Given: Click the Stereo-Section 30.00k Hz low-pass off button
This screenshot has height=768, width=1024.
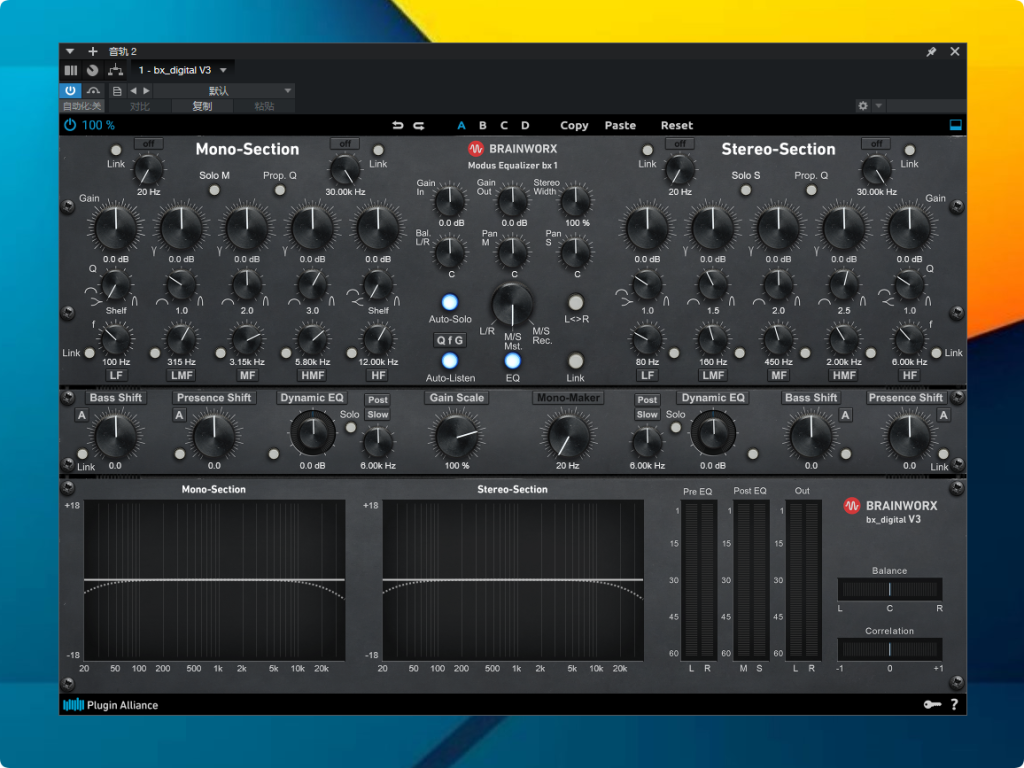Looking at the screenshot, I should pos(876,144).
